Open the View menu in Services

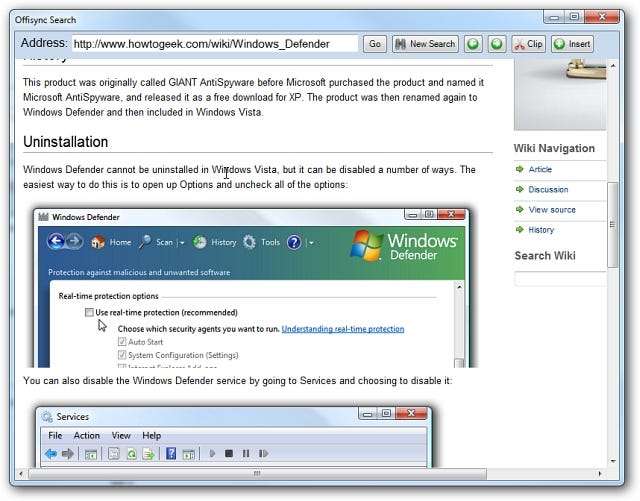click(121, 436)
